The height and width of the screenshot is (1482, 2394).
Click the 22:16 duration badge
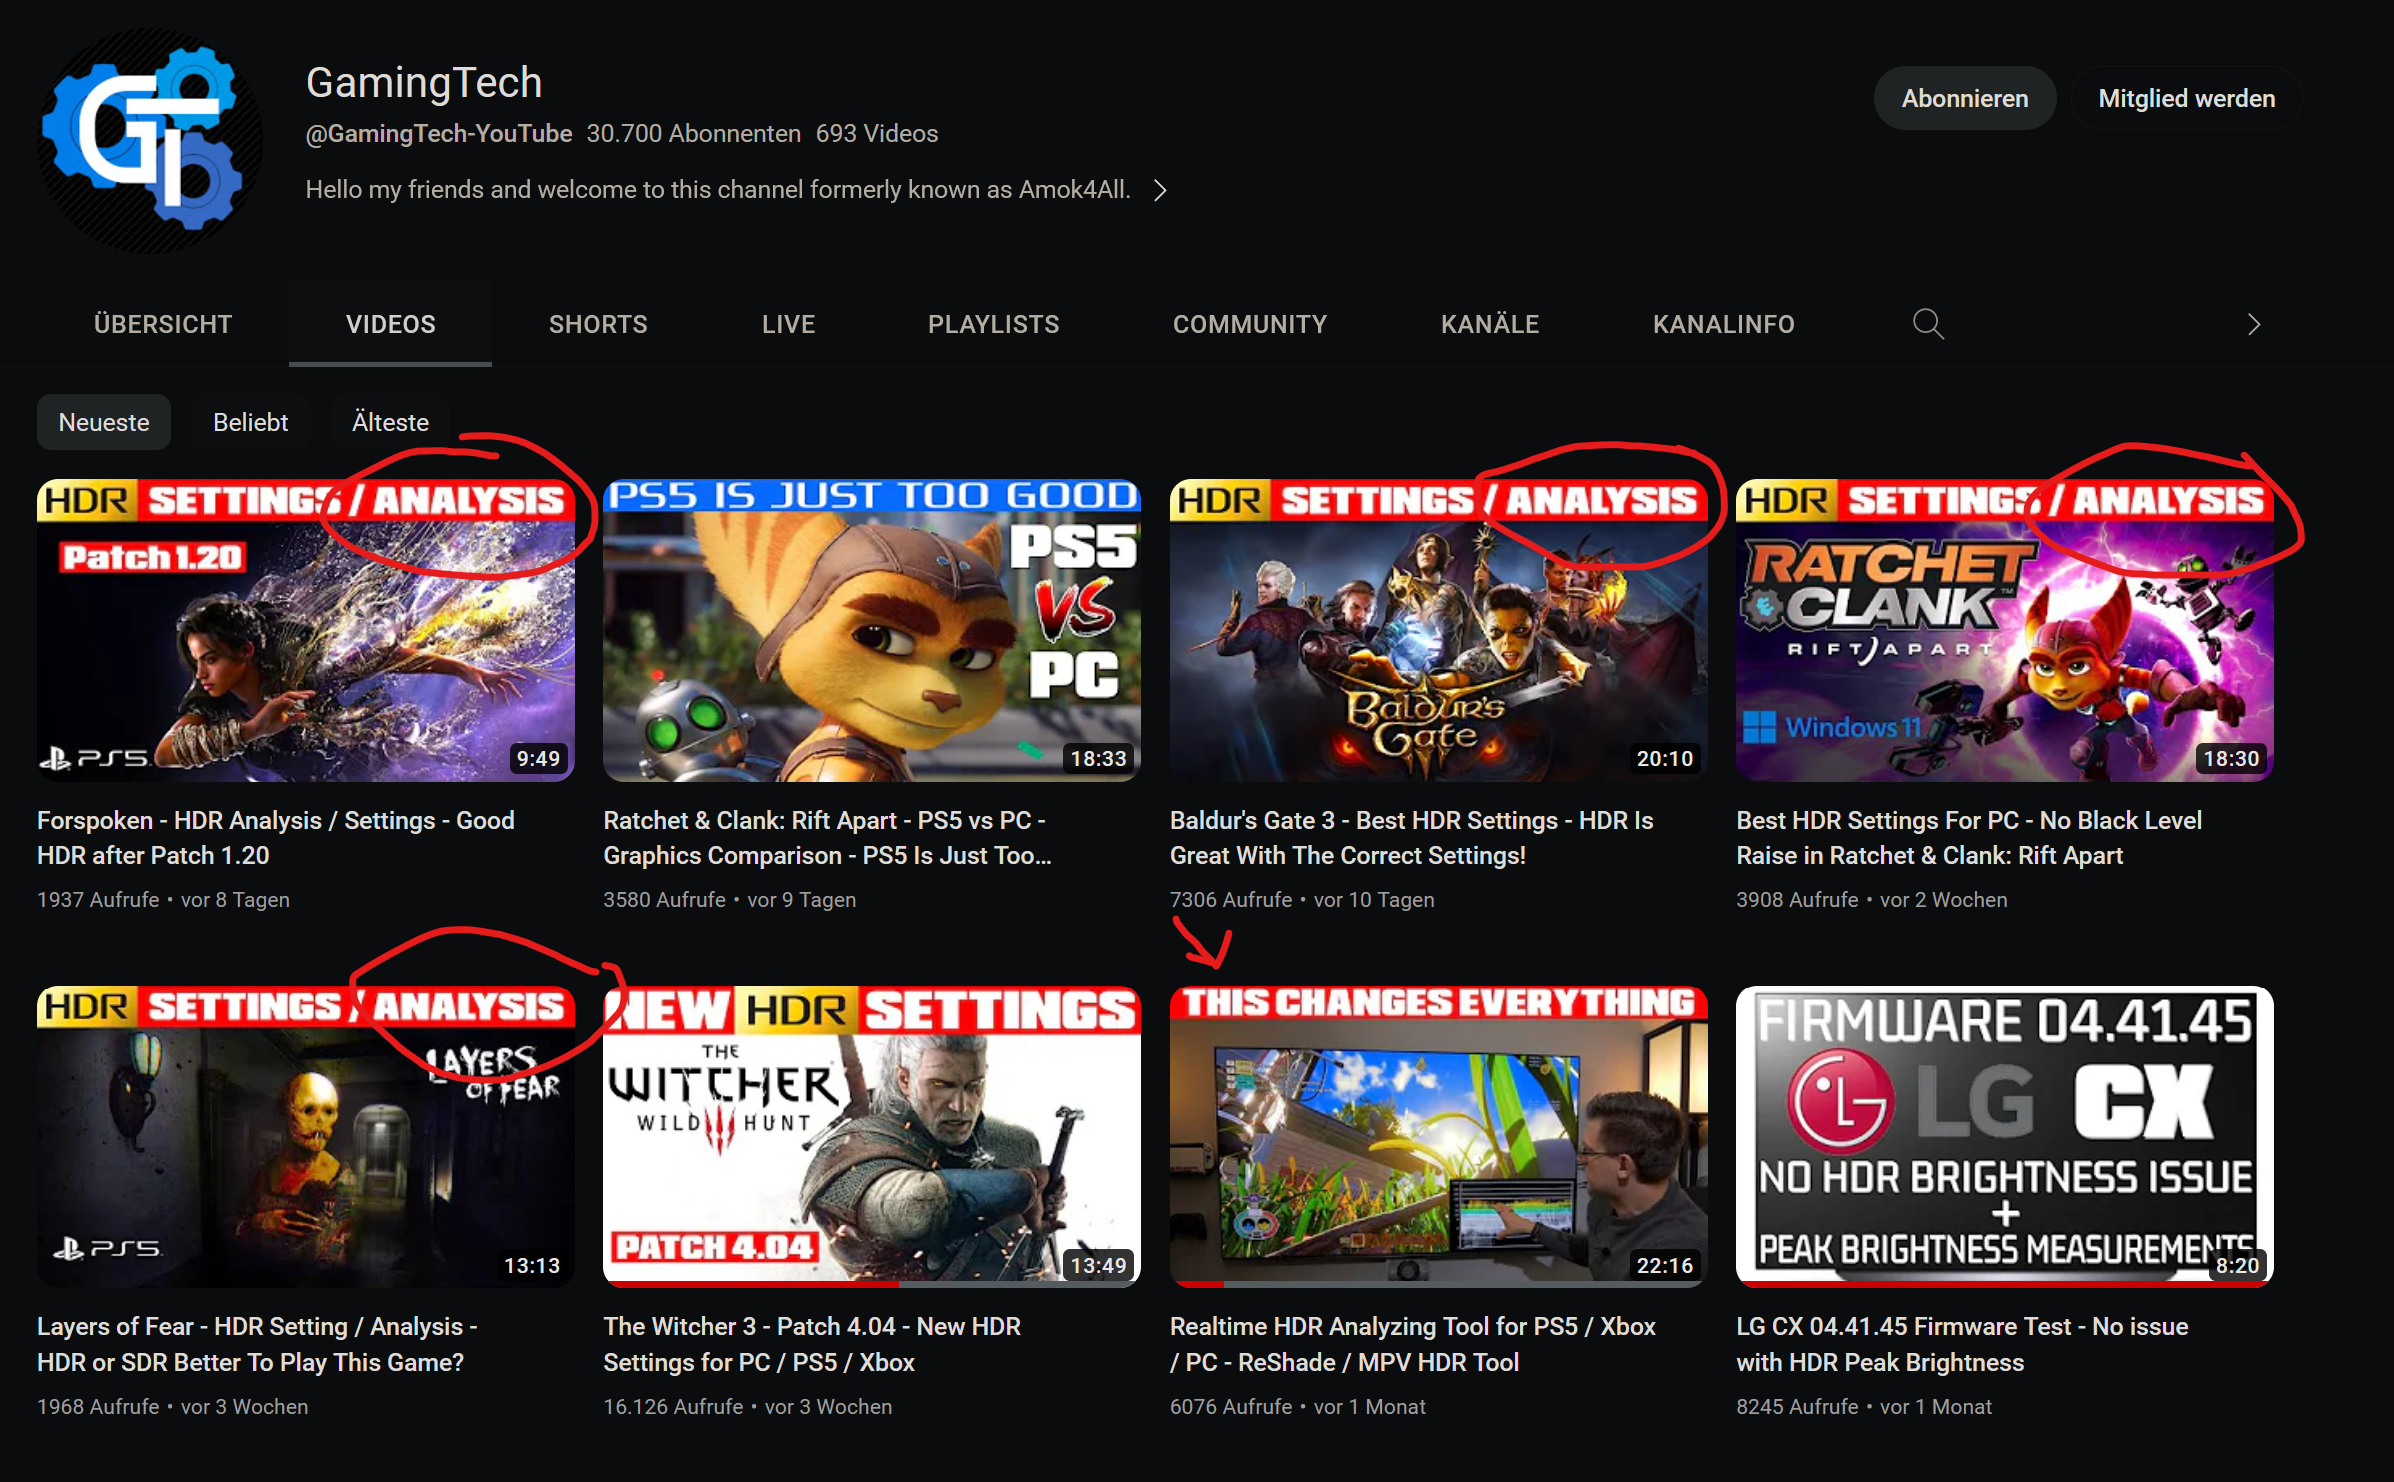coord(1665,1265)
